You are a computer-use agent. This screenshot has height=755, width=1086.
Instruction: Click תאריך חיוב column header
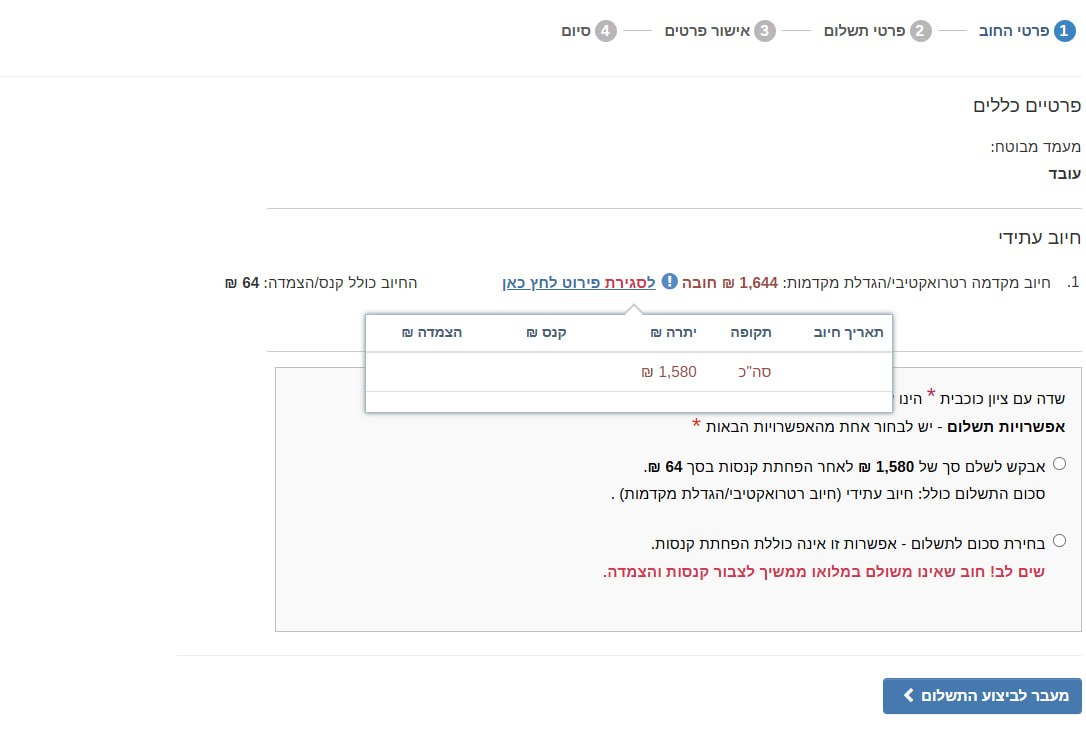click(848, 332)
